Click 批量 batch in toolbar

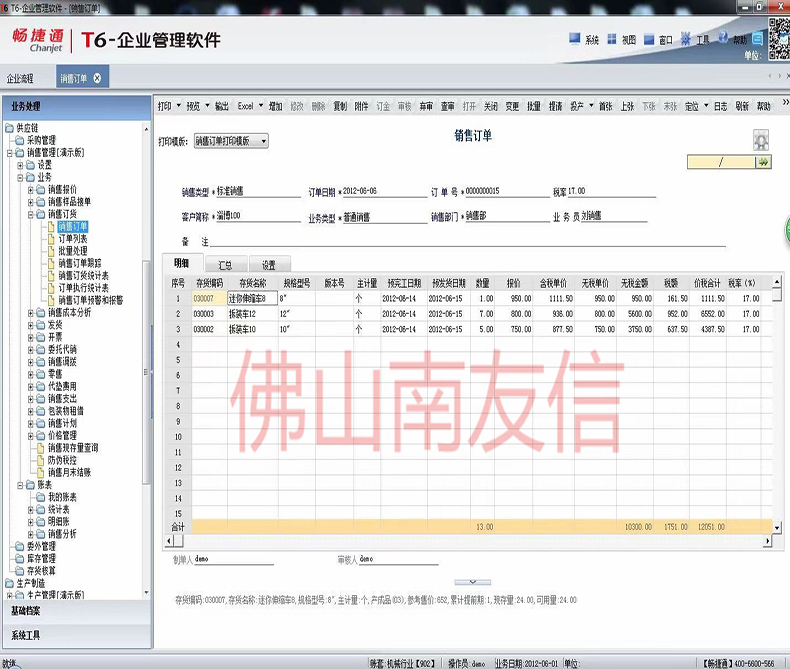click(534, 106)
